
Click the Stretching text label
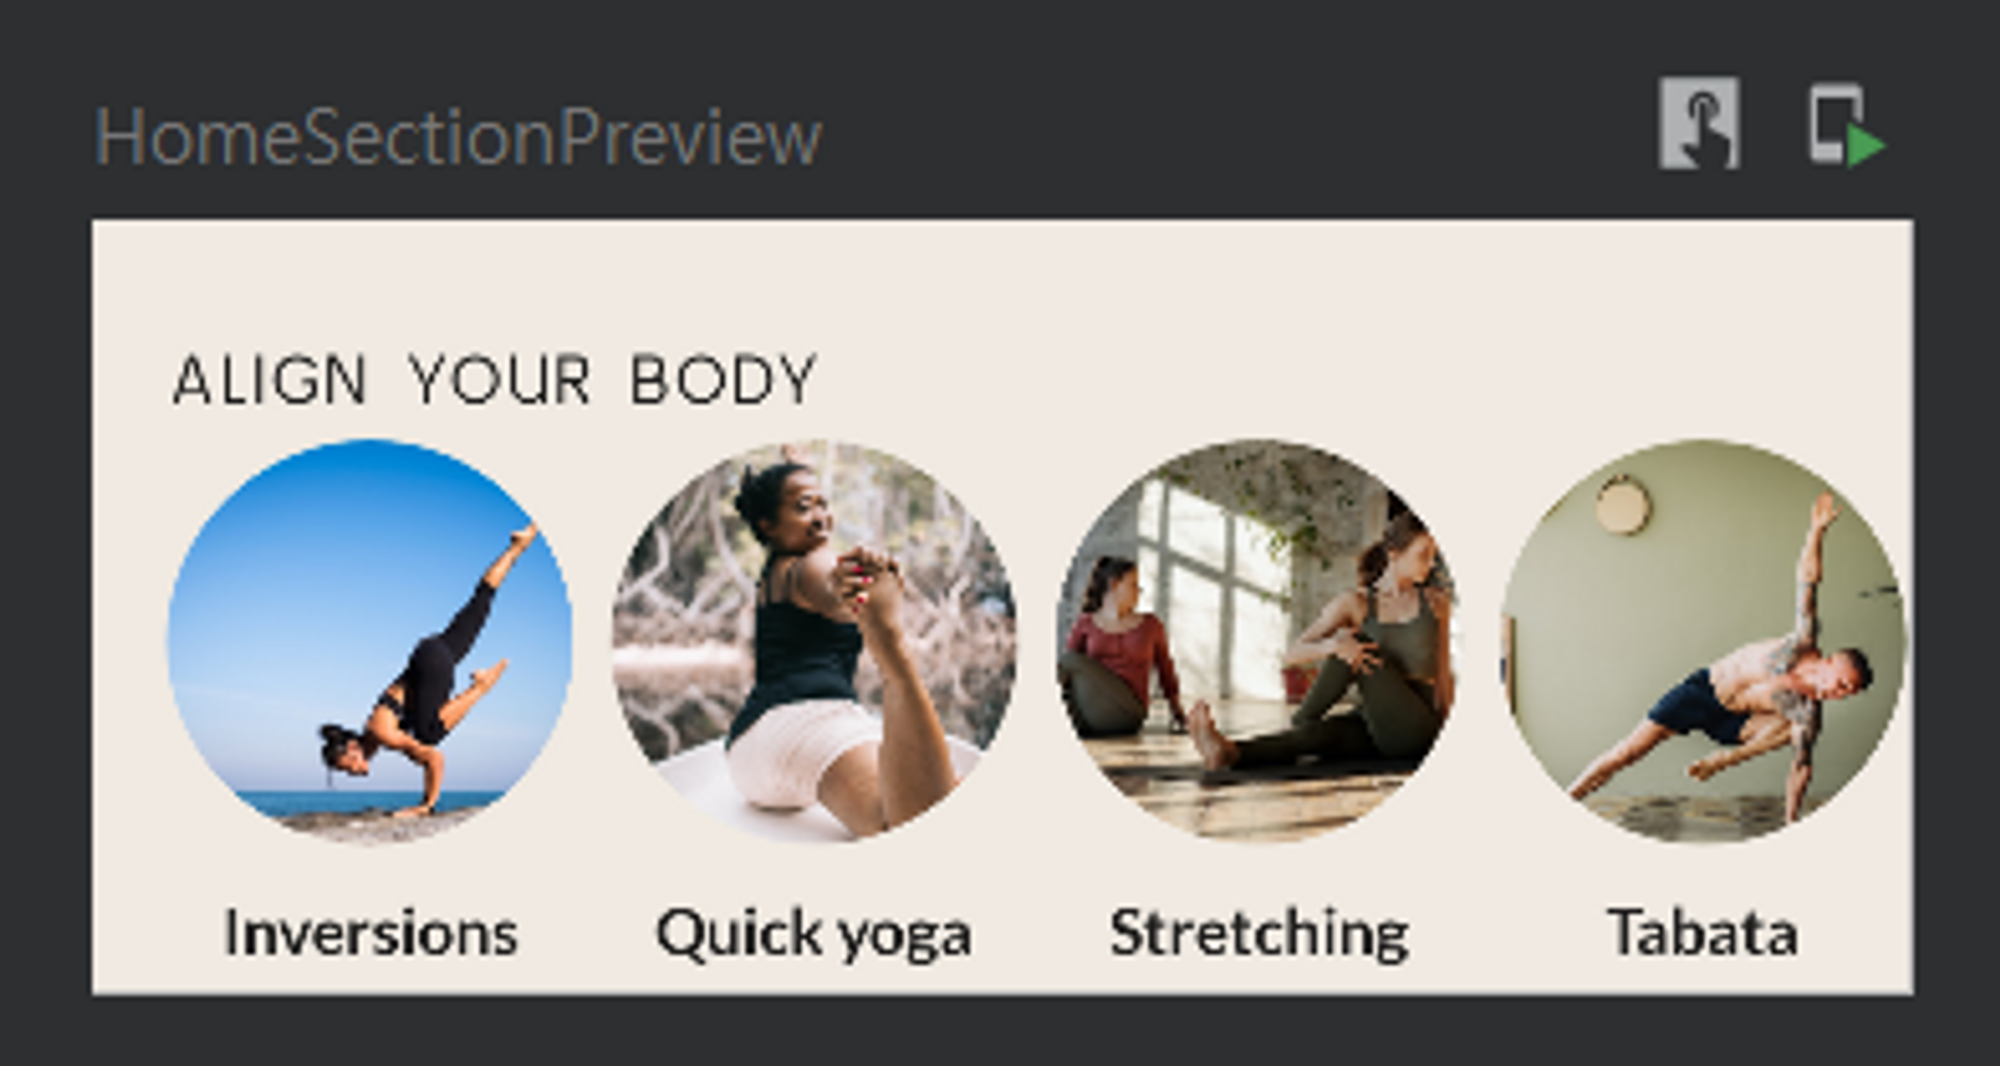click(x=1259, y=935)
